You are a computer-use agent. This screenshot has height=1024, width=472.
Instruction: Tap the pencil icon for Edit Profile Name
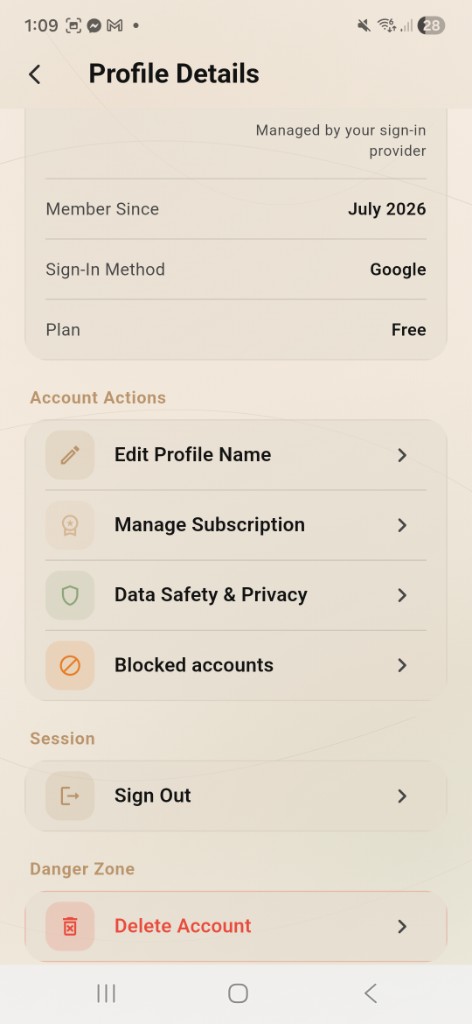(70, 455)
